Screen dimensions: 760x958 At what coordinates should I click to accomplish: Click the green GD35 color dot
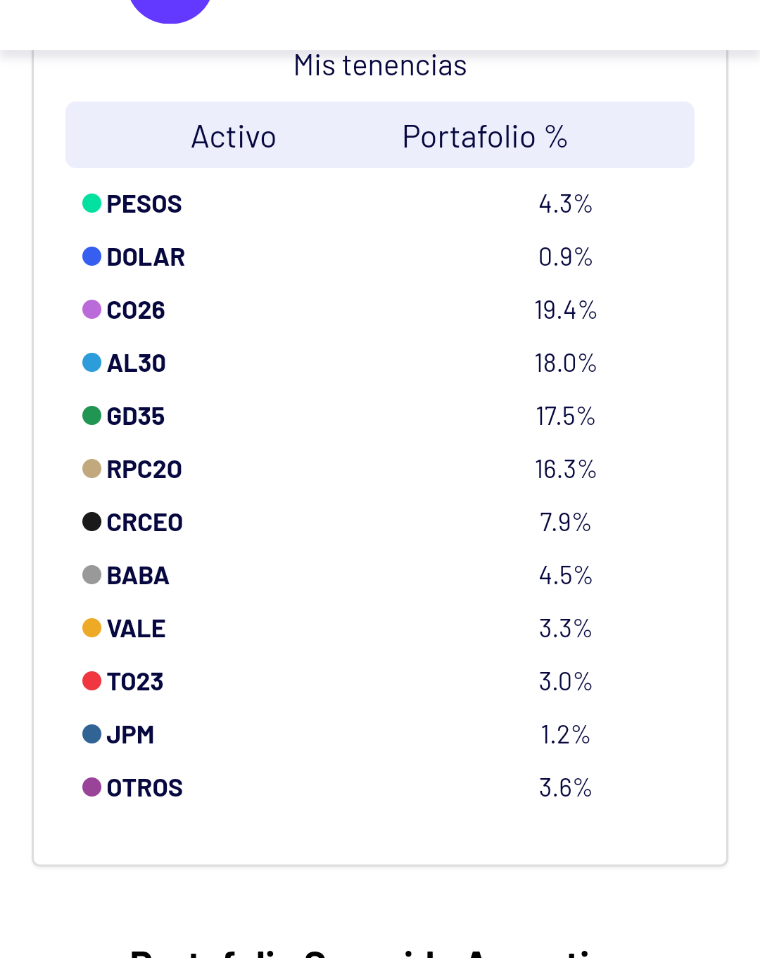click(x=92, y=416)
